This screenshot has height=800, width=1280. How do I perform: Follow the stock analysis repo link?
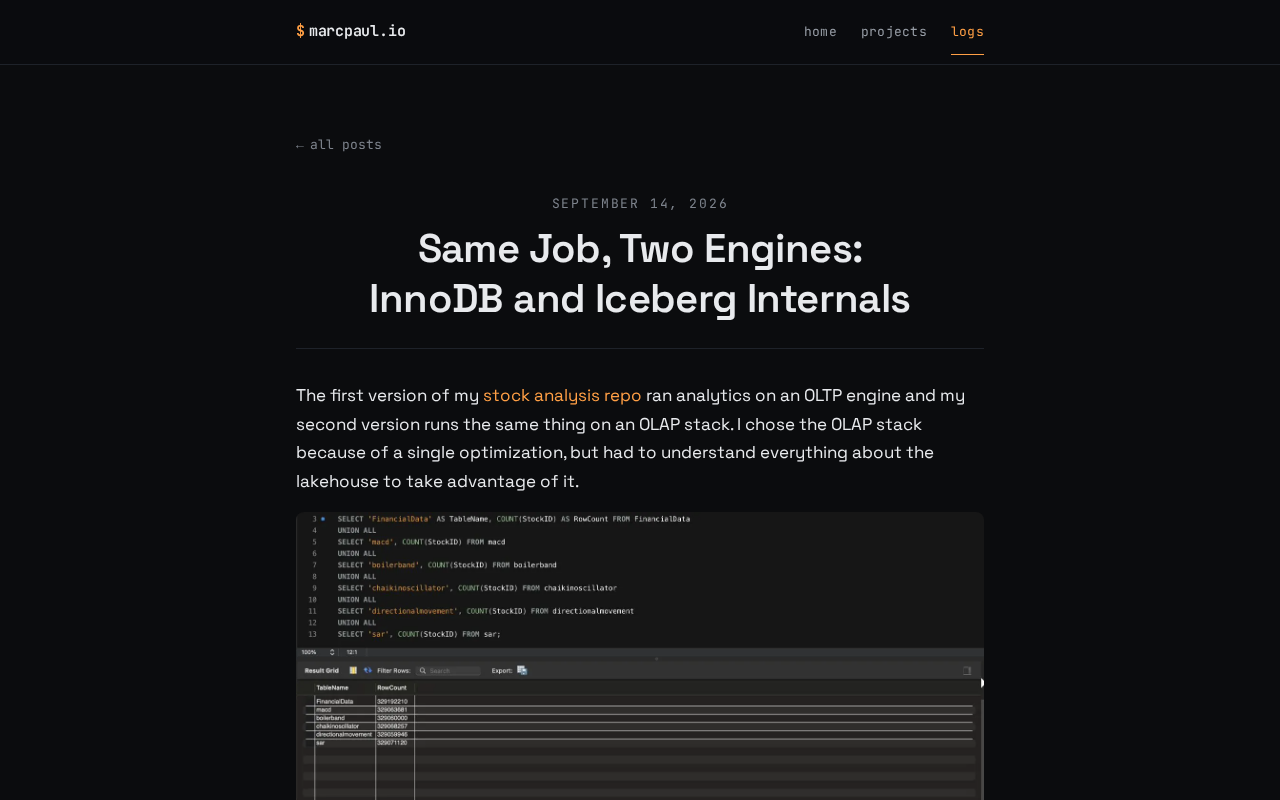[562, 395]
